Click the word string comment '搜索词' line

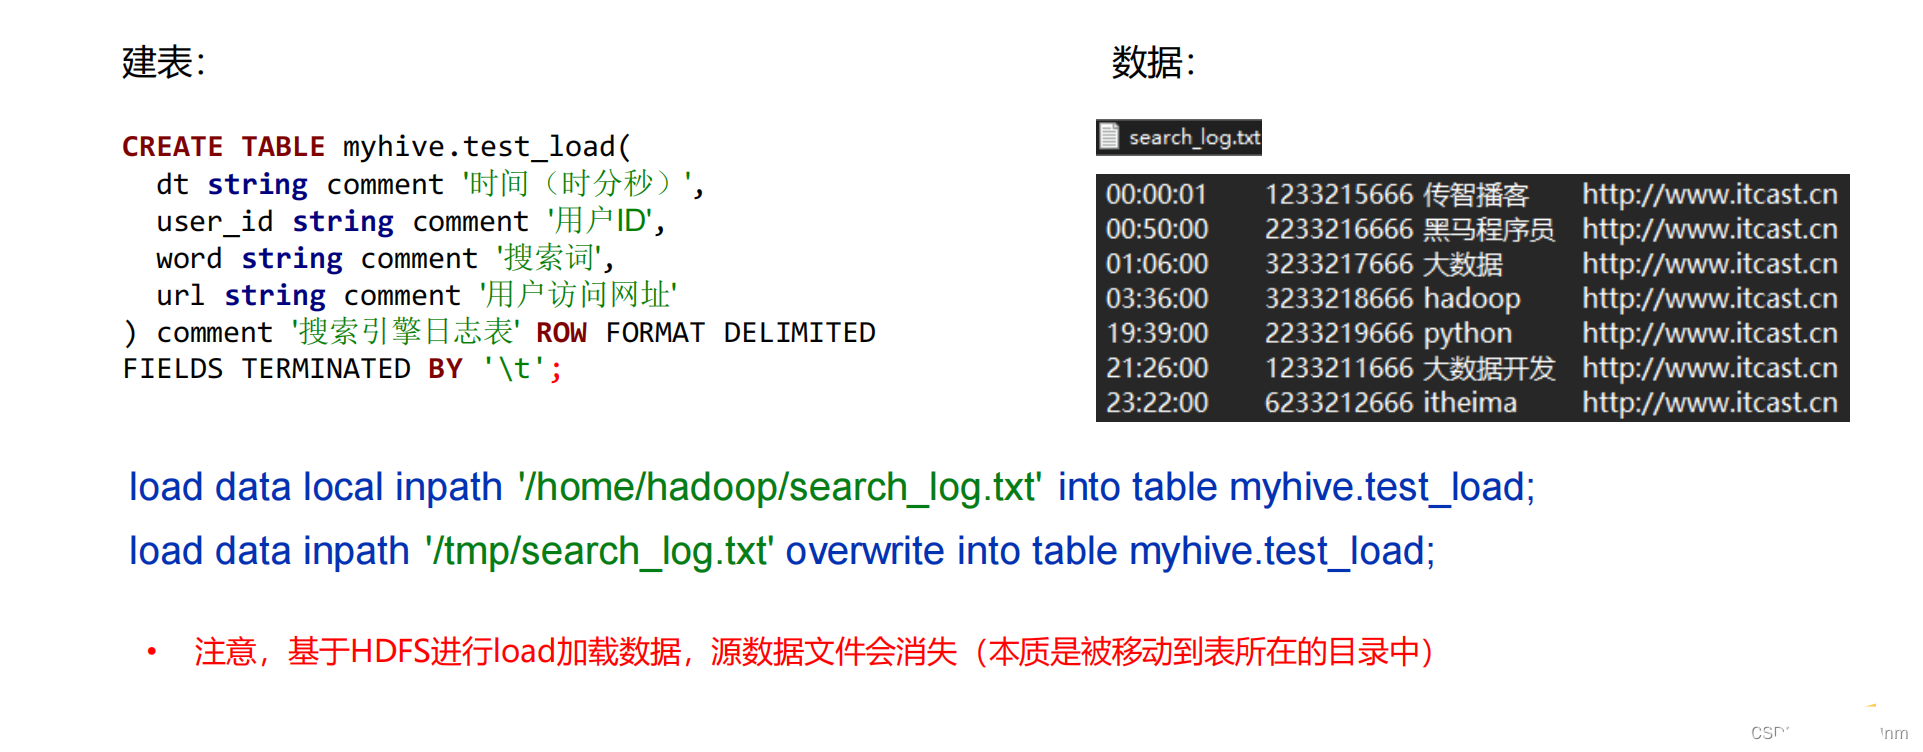(385, 258)
